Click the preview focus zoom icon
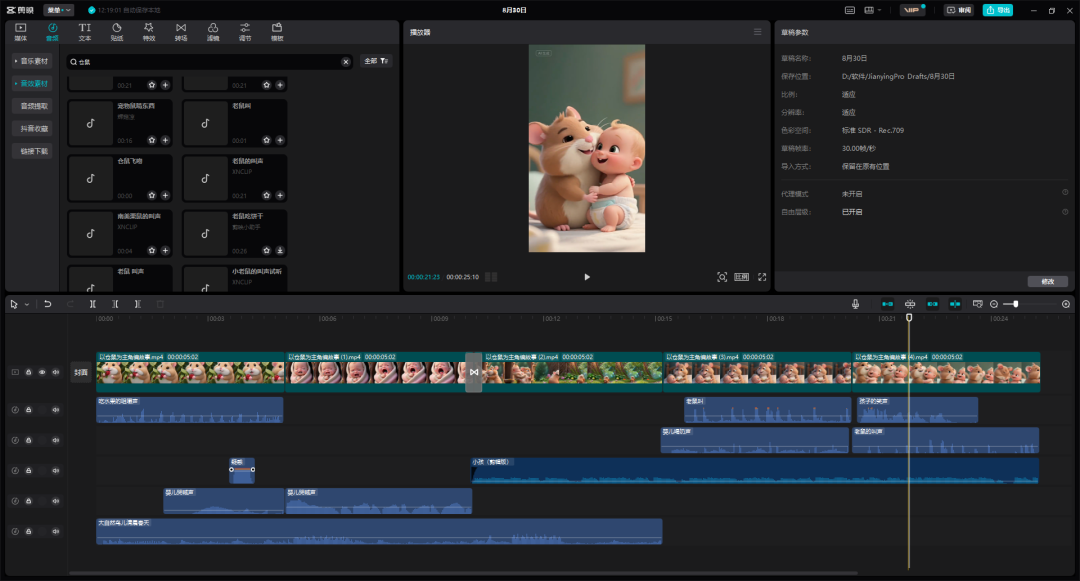 click(x=722, y=277)
